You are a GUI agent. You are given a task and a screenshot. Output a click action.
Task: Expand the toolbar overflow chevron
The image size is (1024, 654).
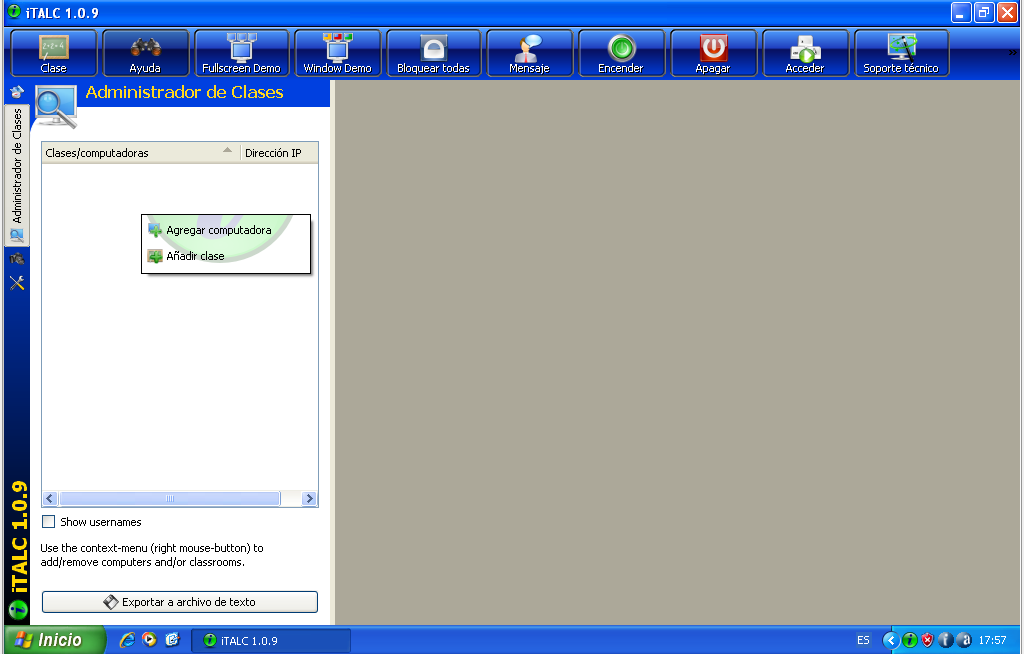[1013, 53]
